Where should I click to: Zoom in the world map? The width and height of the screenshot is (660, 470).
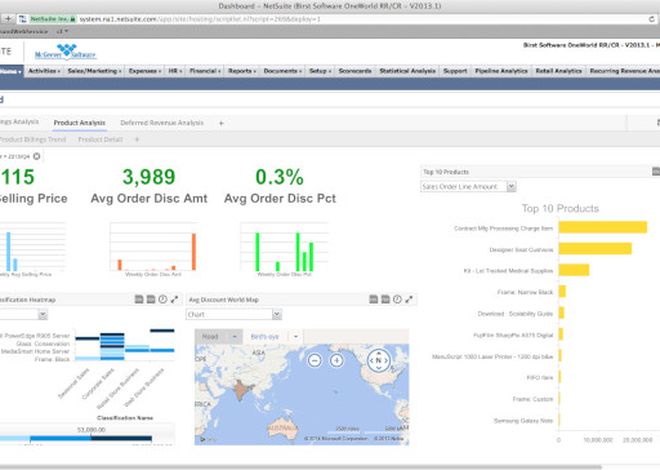click(336, 360)
